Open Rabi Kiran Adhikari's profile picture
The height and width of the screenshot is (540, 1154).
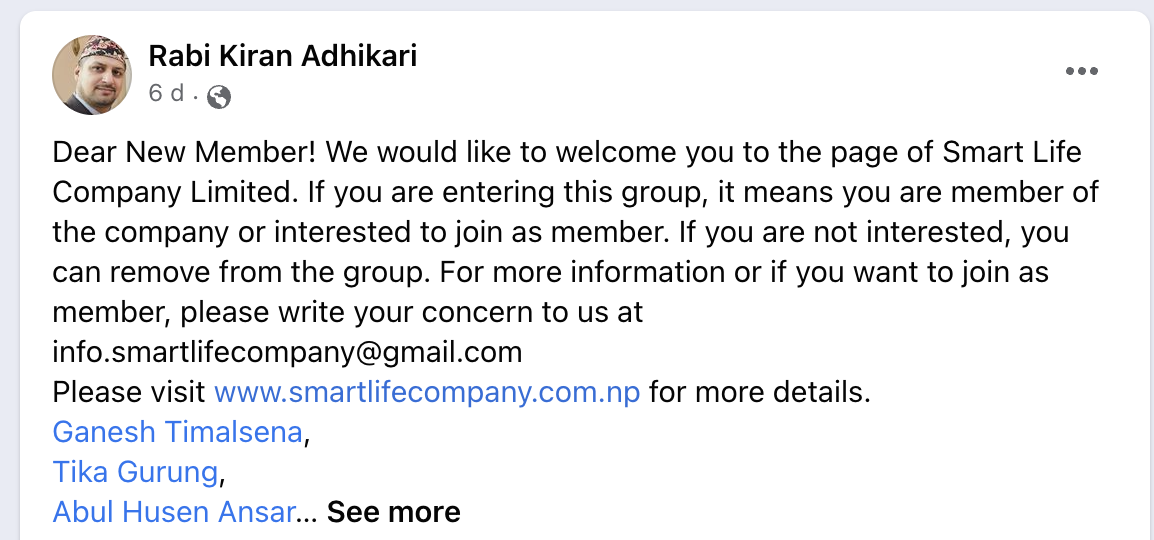(91, 75)
